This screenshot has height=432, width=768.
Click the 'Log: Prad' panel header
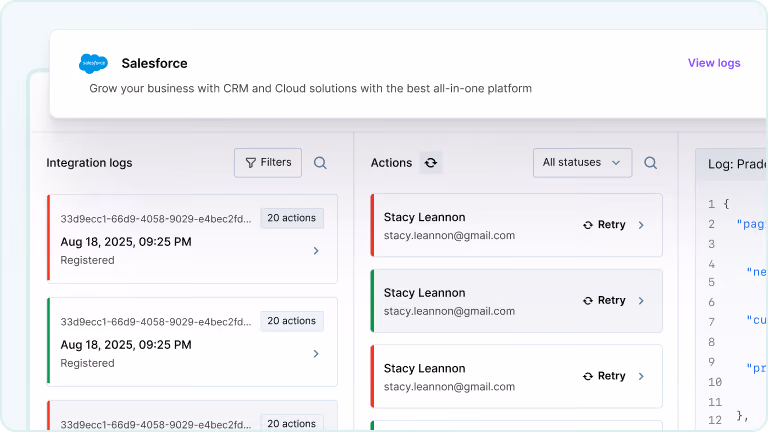tap(731, 164)
